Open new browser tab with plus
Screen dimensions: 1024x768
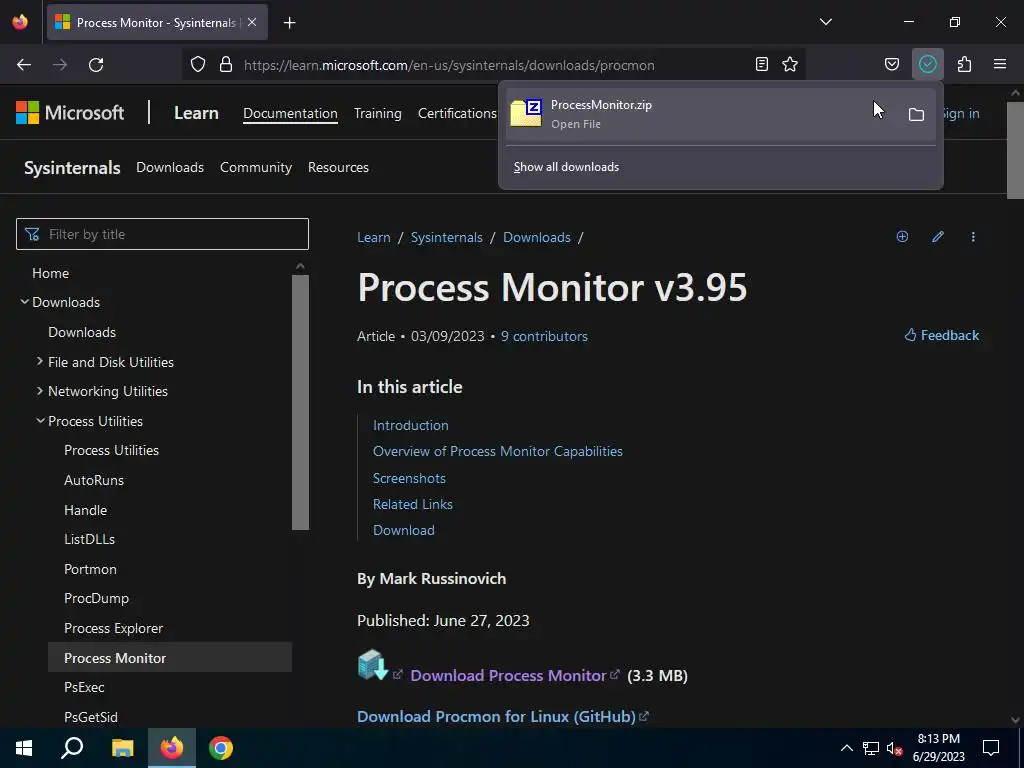click(x=289, y=23)
